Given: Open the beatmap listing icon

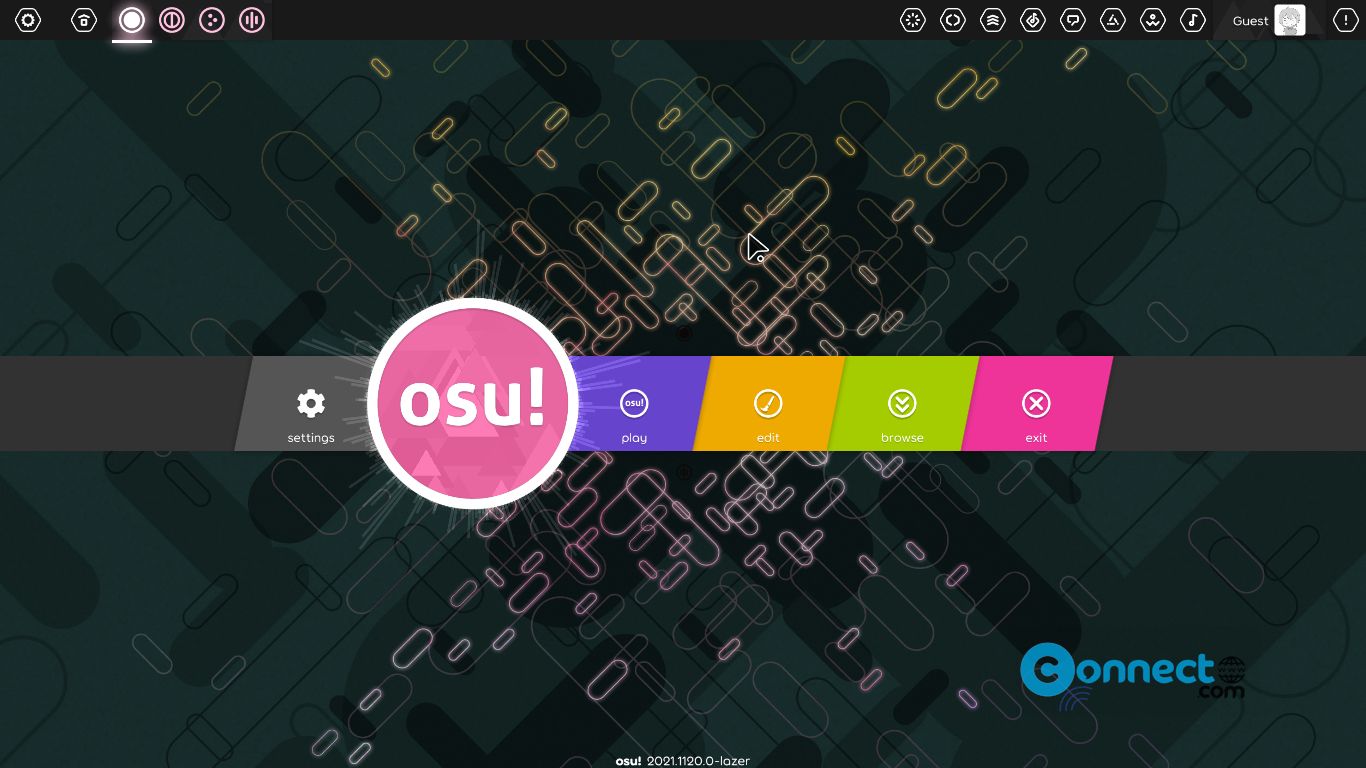Looking at the screenshot, I should 1033,20.
